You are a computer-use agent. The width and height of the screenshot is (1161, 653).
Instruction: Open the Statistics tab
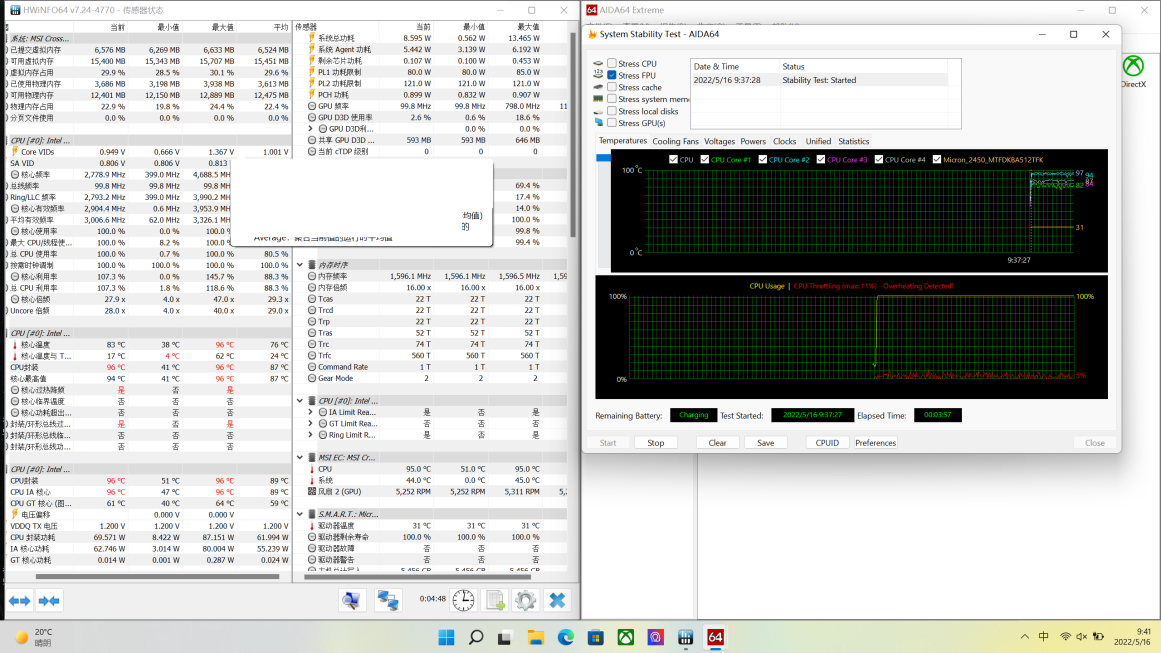pyautogui.click(x=853, y=141)
